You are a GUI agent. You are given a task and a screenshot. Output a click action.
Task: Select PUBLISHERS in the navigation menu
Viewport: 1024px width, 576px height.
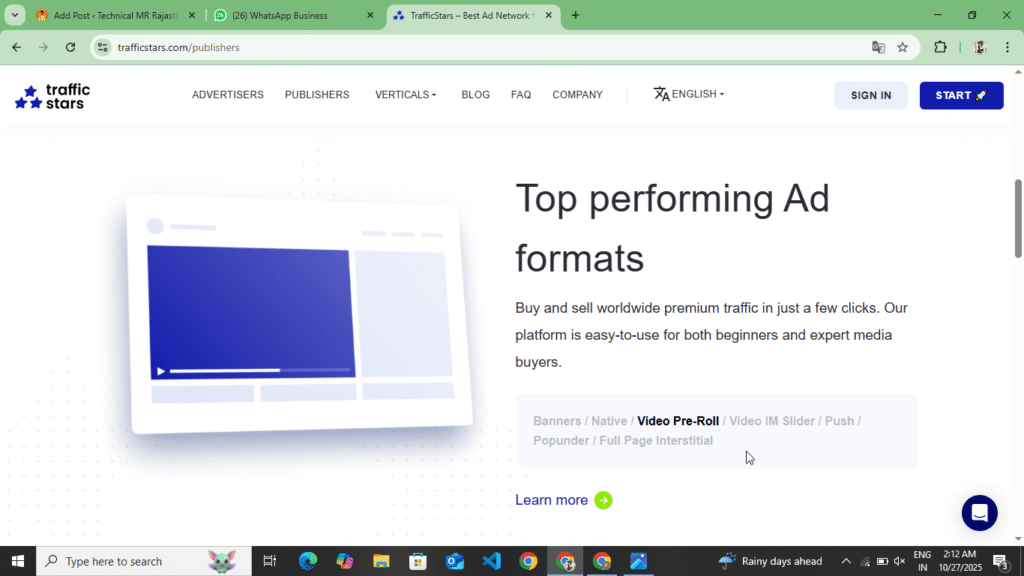coord(317,94)
